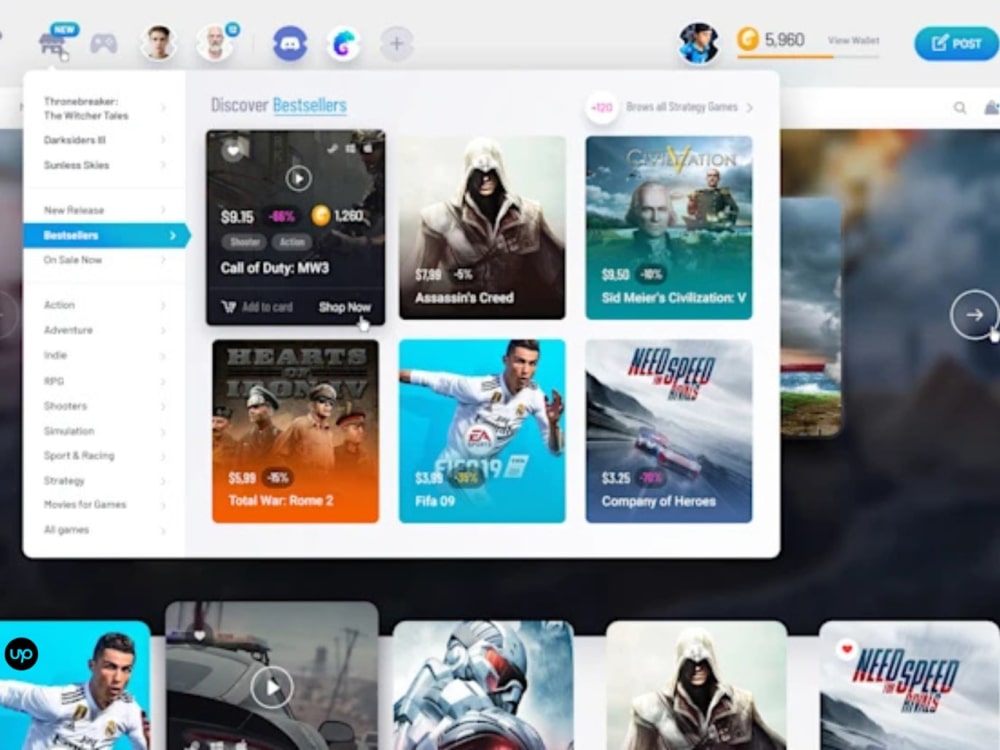Click the gold coin balance icon

(x=747, y=40)
